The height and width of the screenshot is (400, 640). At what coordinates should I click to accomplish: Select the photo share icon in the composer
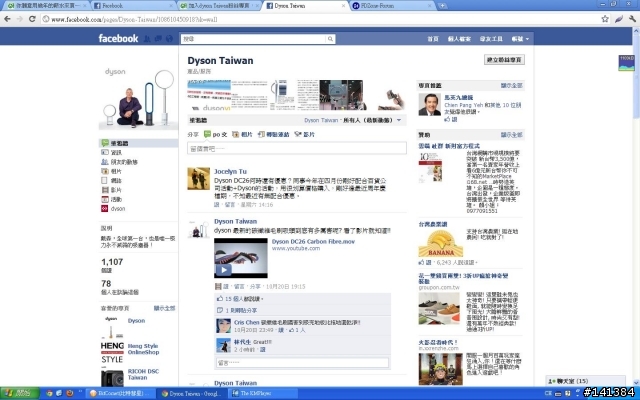coord(236,134)
